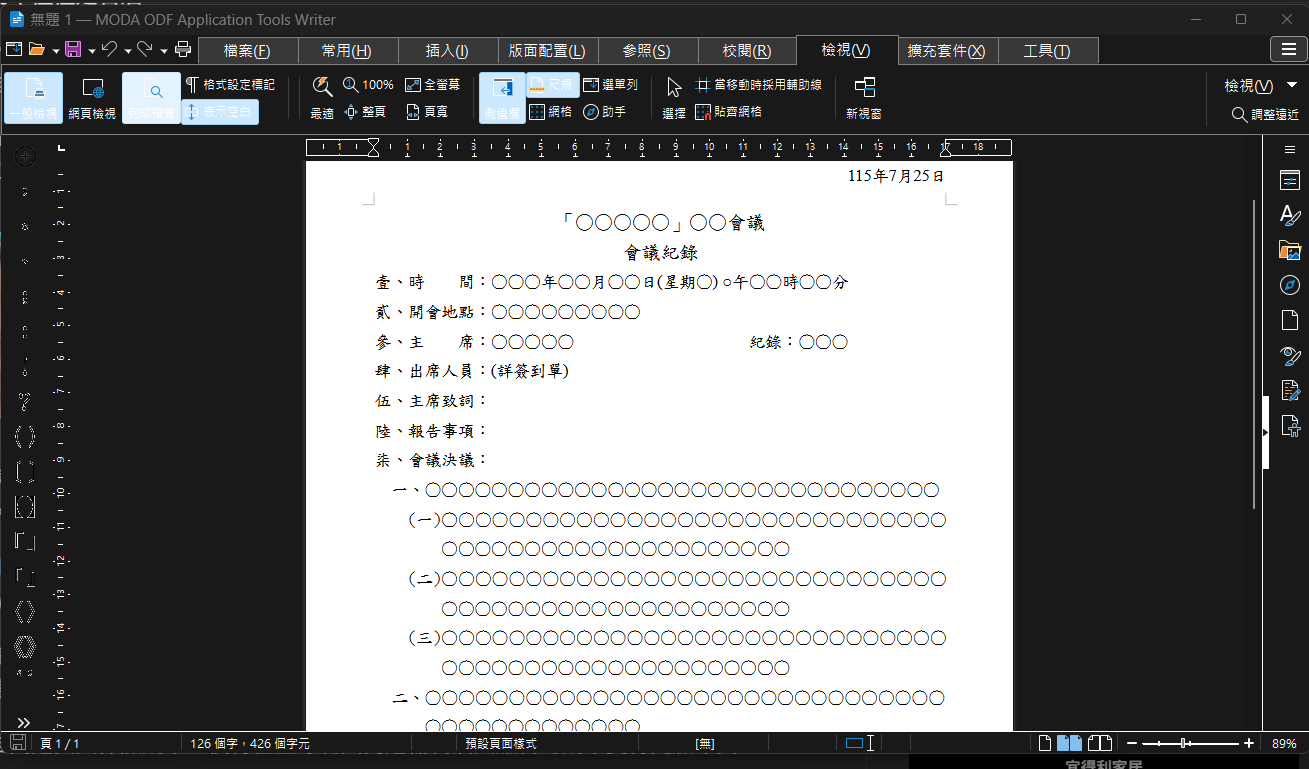Toggle 格式設定標記 formatting marks
Image resolution: width=1309 pixels, height=769 pixels.
[x=230, y=85]
